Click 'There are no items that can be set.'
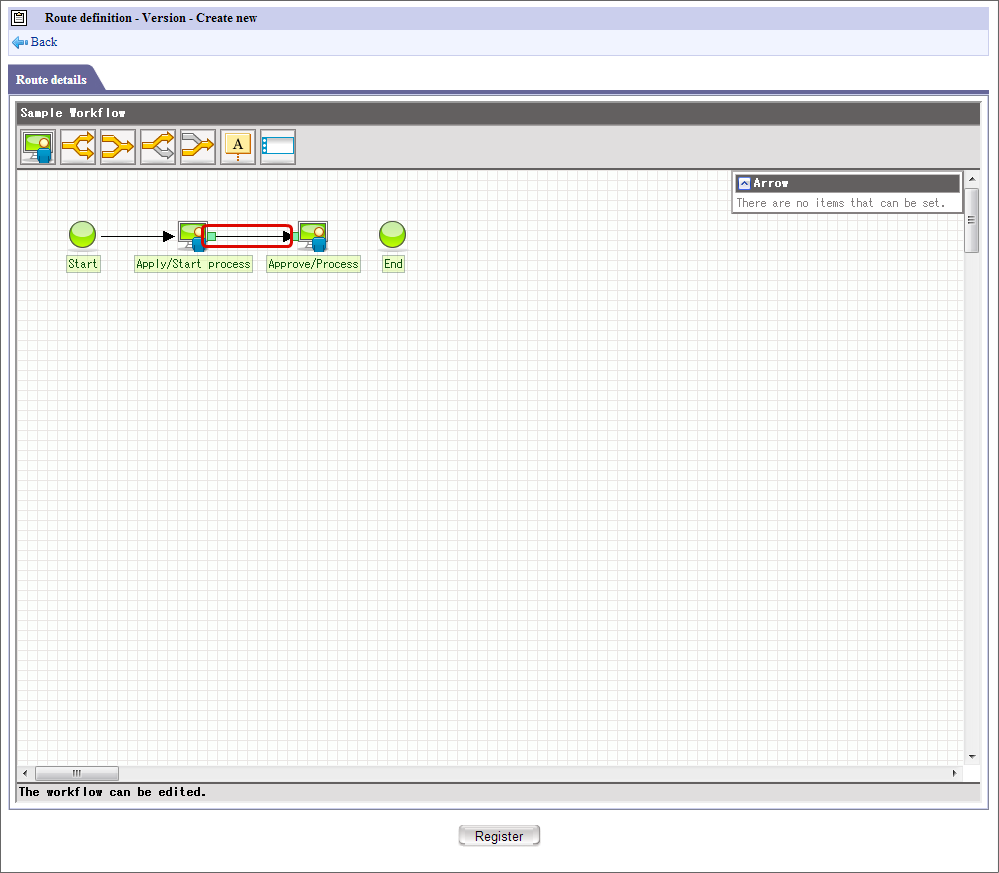Screen dimensions: 999x873 (x=841, y=203)
